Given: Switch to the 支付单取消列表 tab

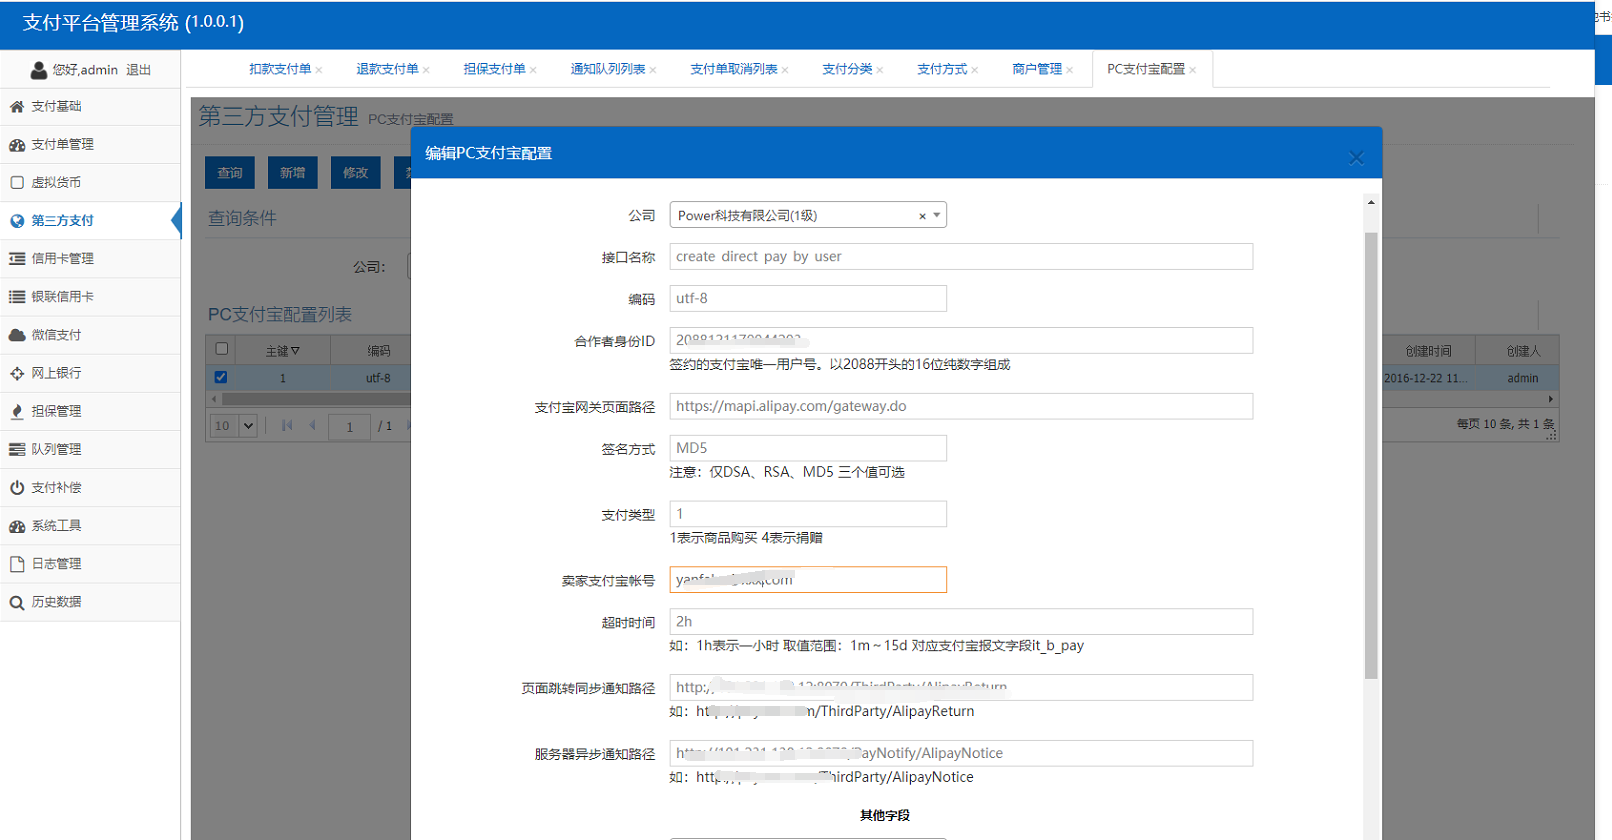Looking at the screenshot, I should tap(734, 69).
